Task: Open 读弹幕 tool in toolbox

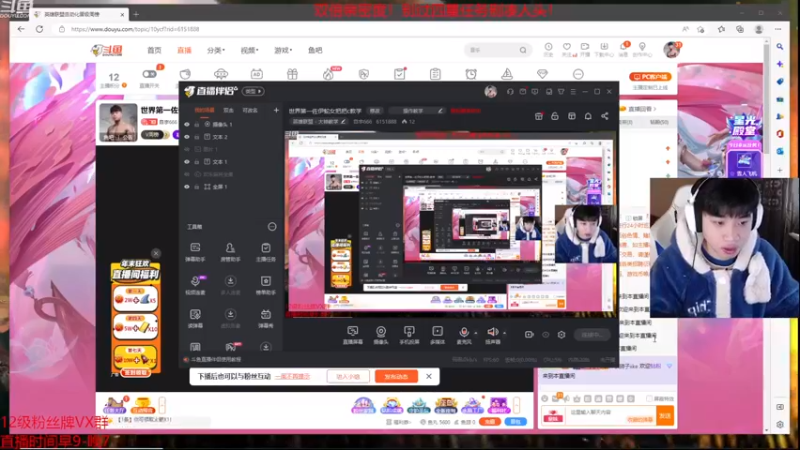Action: pos(195,318)
